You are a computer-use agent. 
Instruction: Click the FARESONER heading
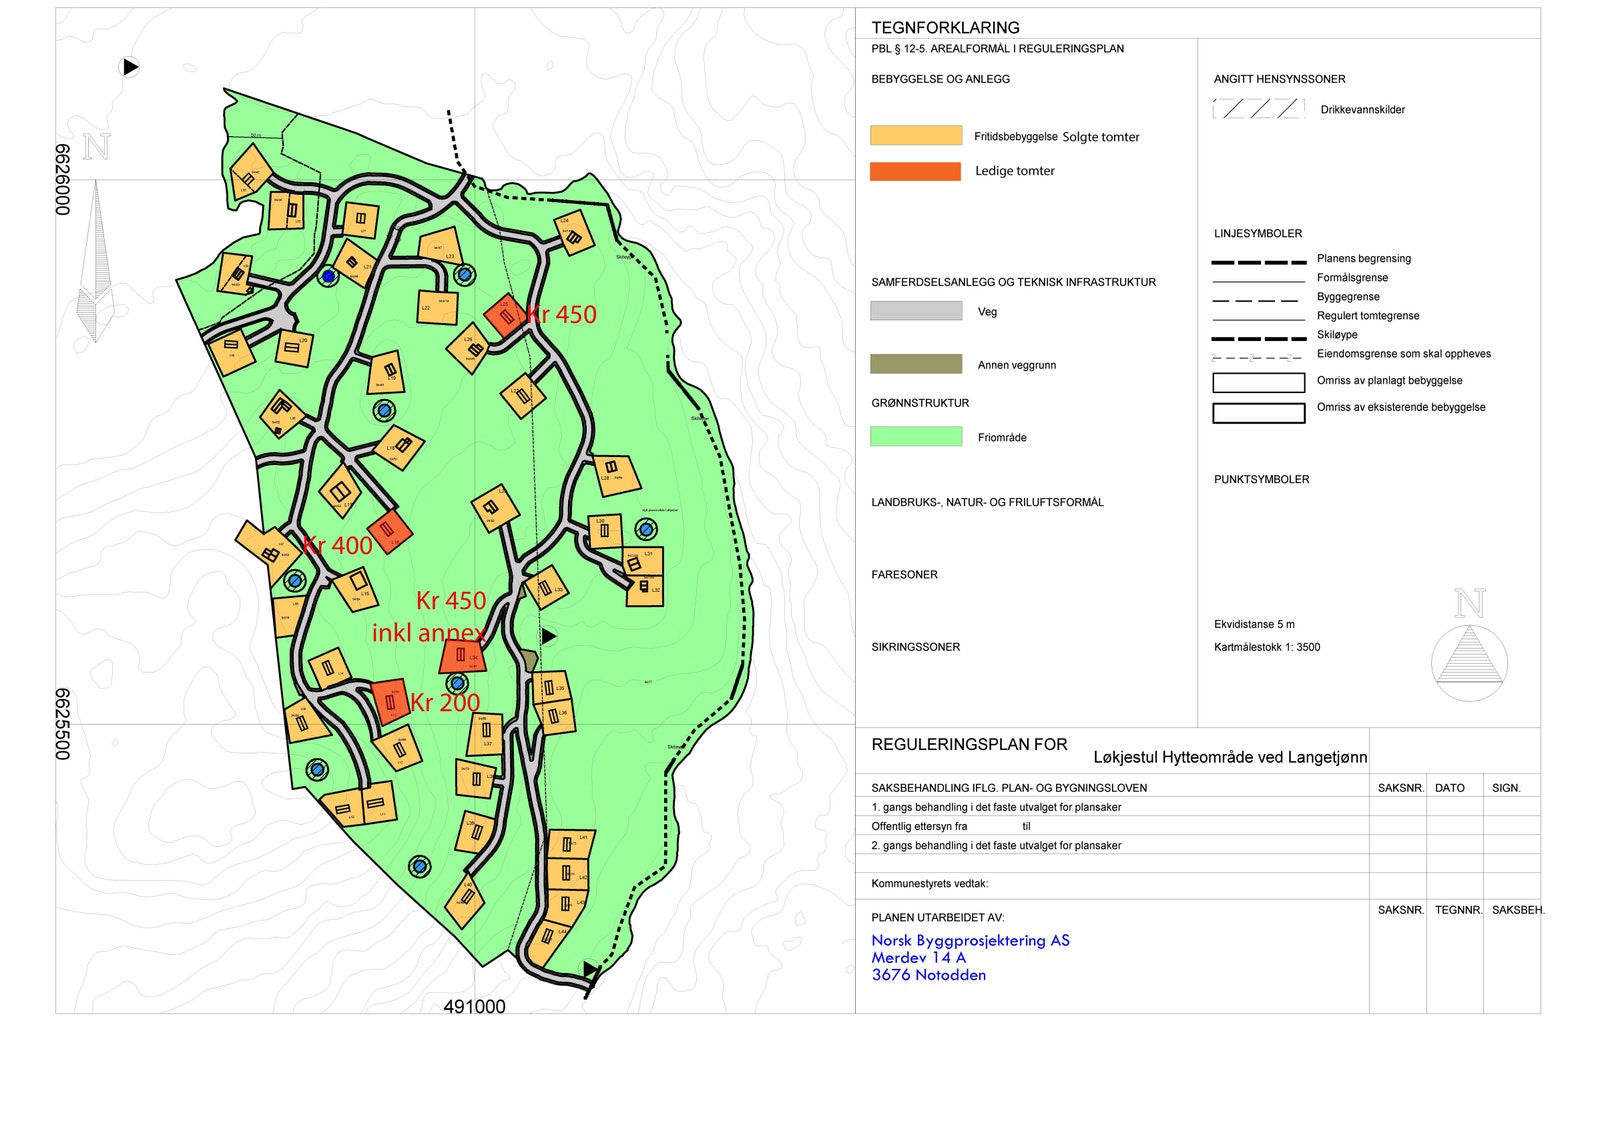point(905,575)
